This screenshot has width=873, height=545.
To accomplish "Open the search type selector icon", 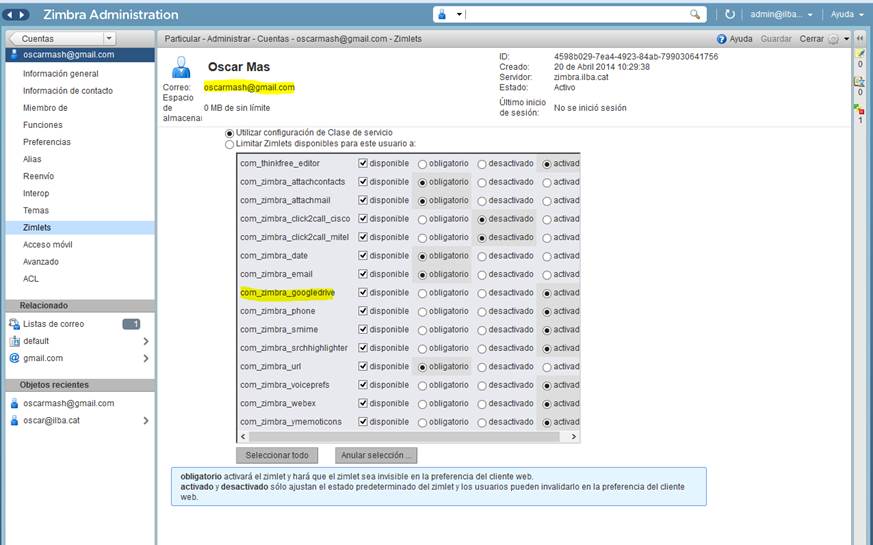I will pos(442,14).
